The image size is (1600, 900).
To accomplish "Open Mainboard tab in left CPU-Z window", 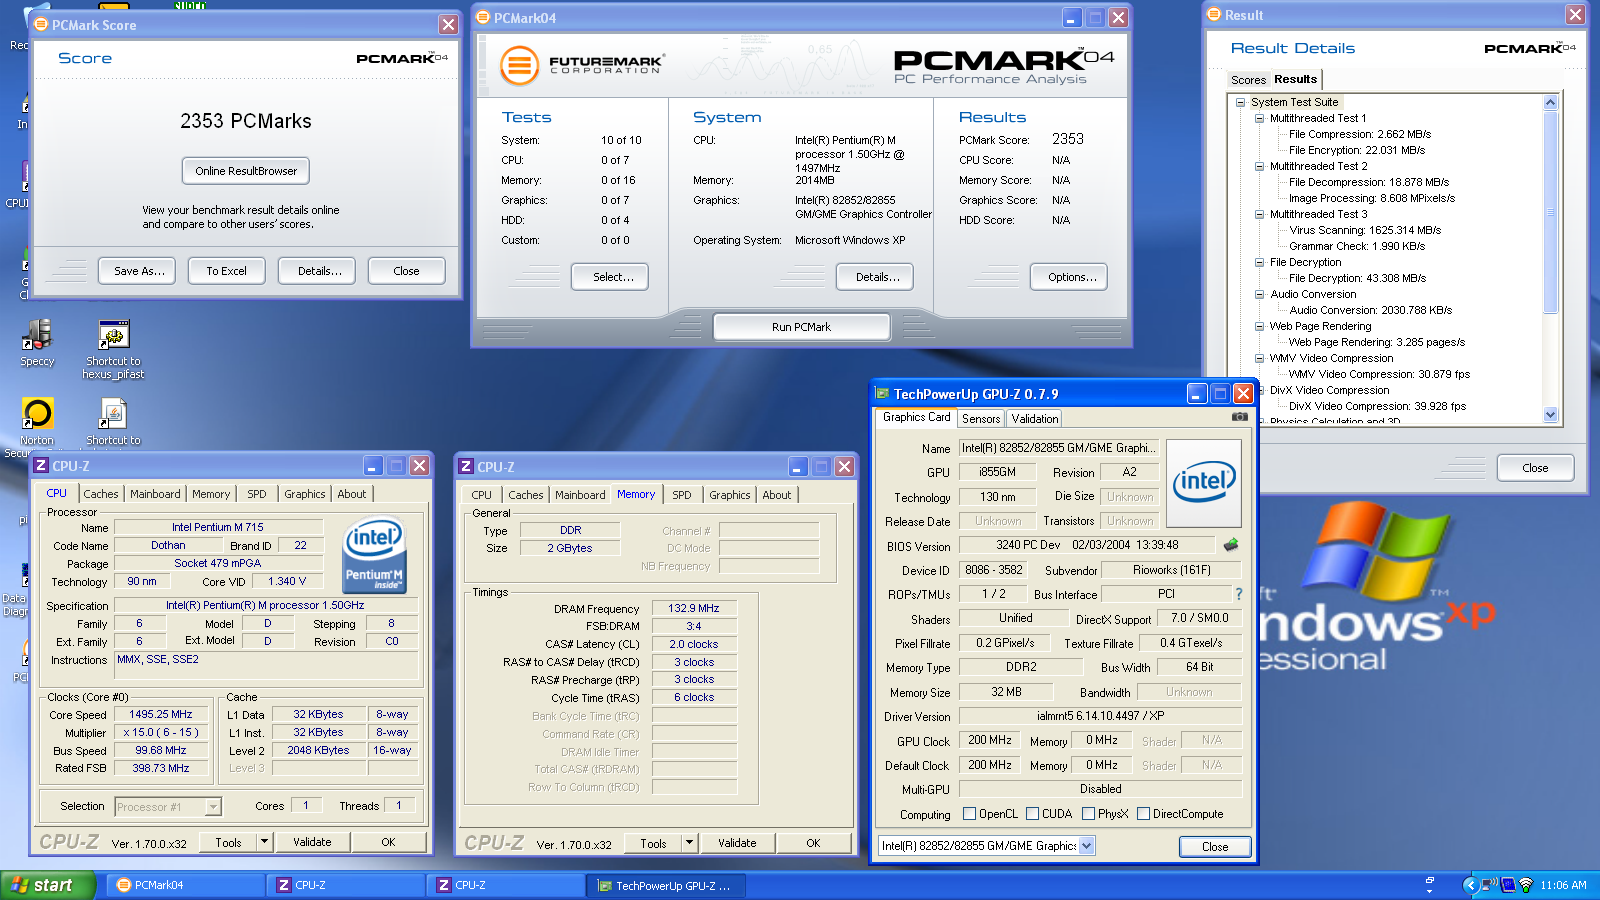I will 155,494.
